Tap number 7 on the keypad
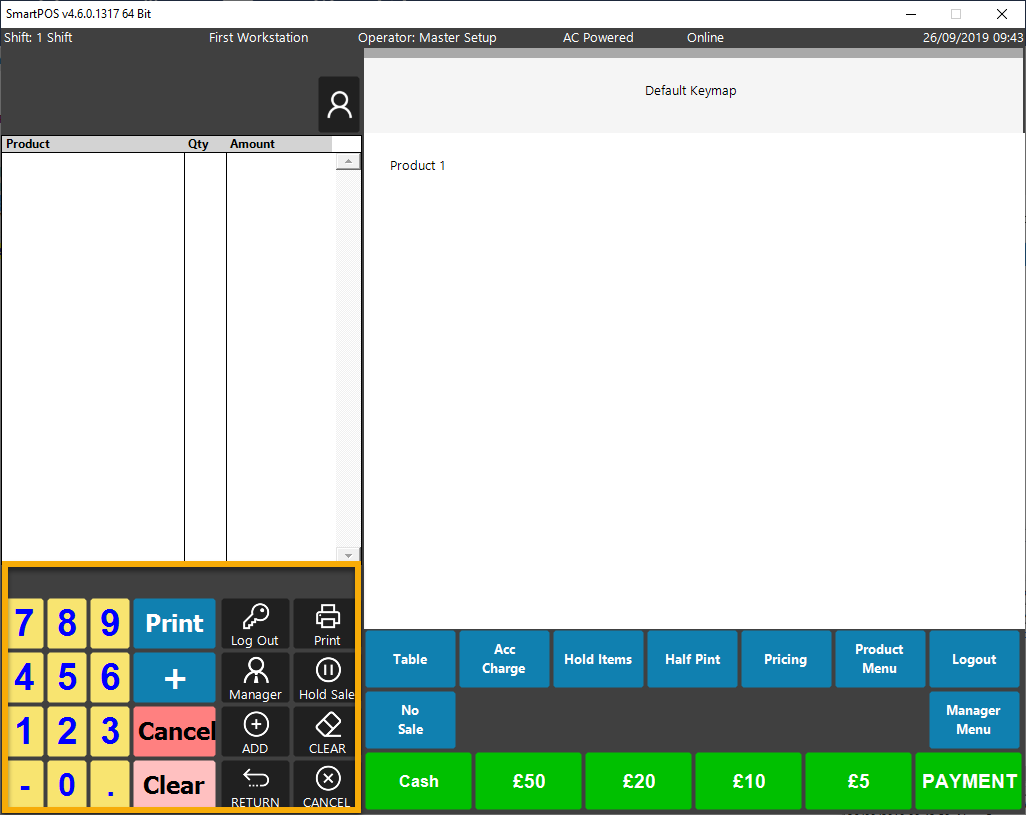 point(24,624)
